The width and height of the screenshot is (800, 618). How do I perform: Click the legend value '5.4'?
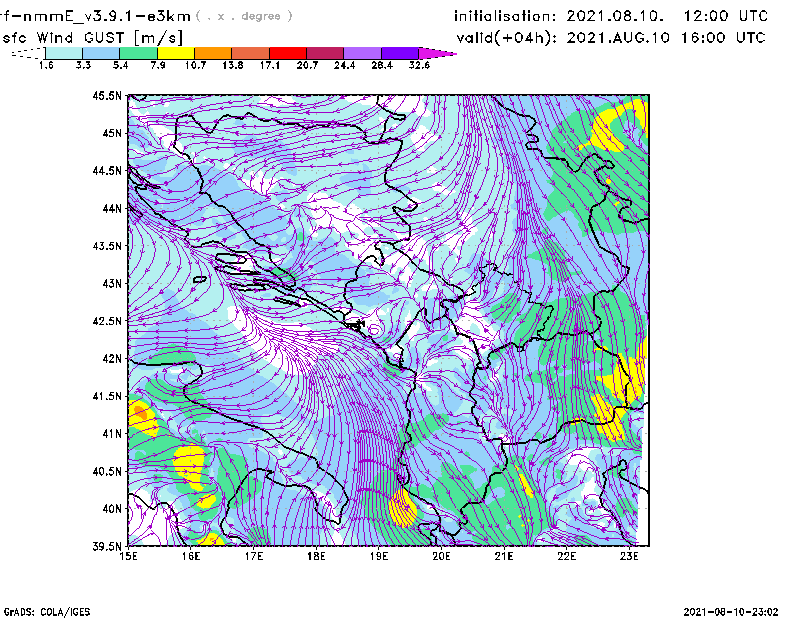120,65
